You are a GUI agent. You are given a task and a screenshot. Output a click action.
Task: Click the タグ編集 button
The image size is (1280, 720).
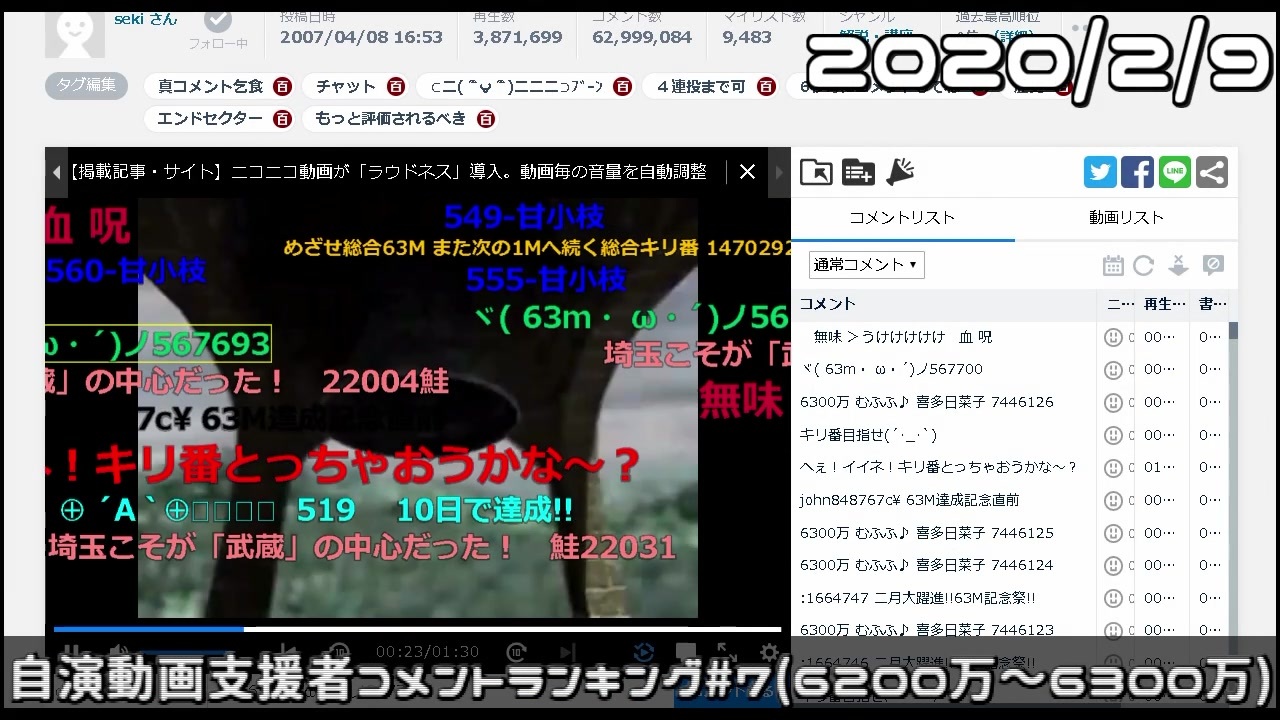87,86
